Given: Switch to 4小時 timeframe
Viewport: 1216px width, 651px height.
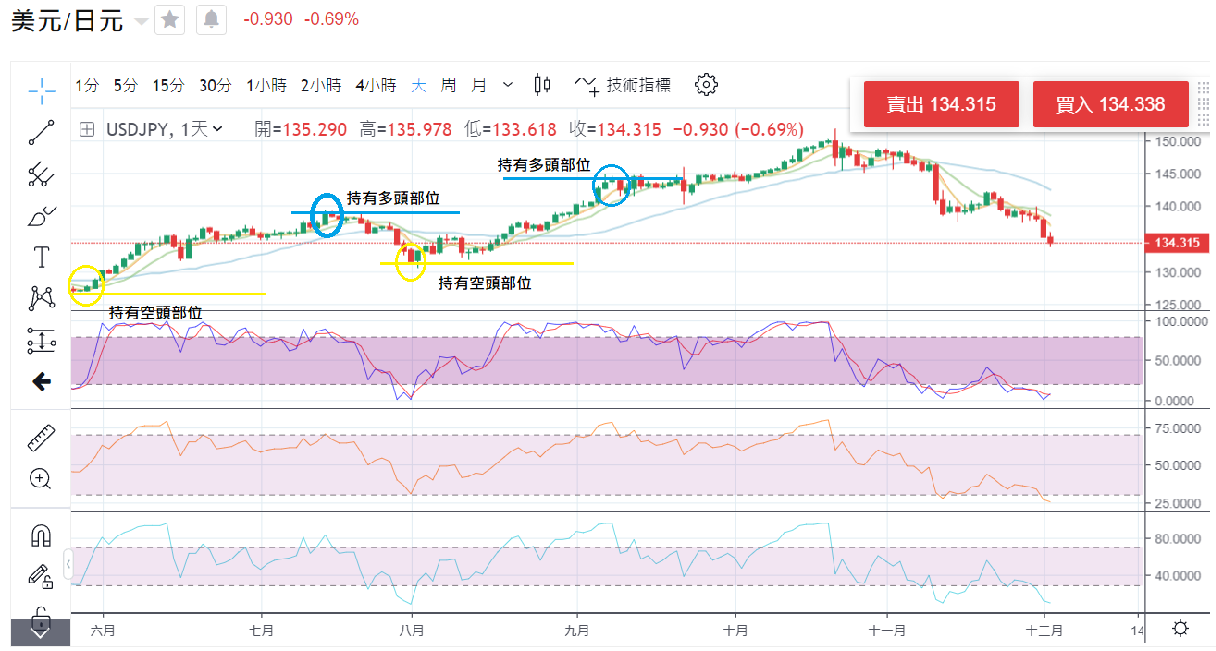Looking at the screenshot, I should pos(375,85).
